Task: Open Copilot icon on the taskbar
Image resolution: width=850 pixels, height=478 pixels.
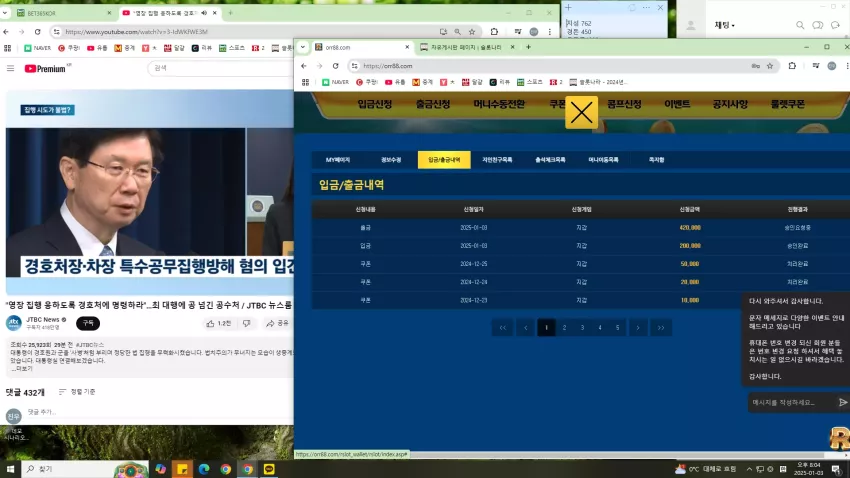Action: pyautogui.click(x=160, y=469)
